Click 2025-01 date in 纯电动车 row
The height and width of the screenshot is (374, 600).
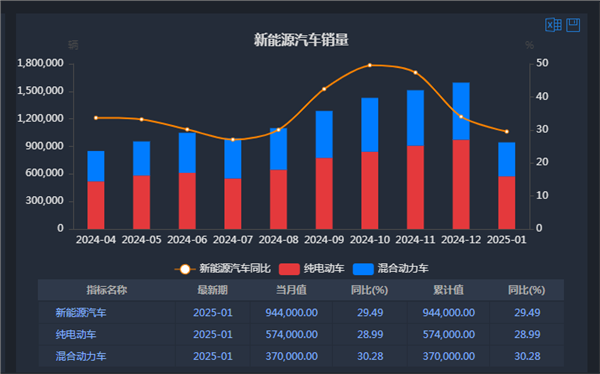(213, 335)
